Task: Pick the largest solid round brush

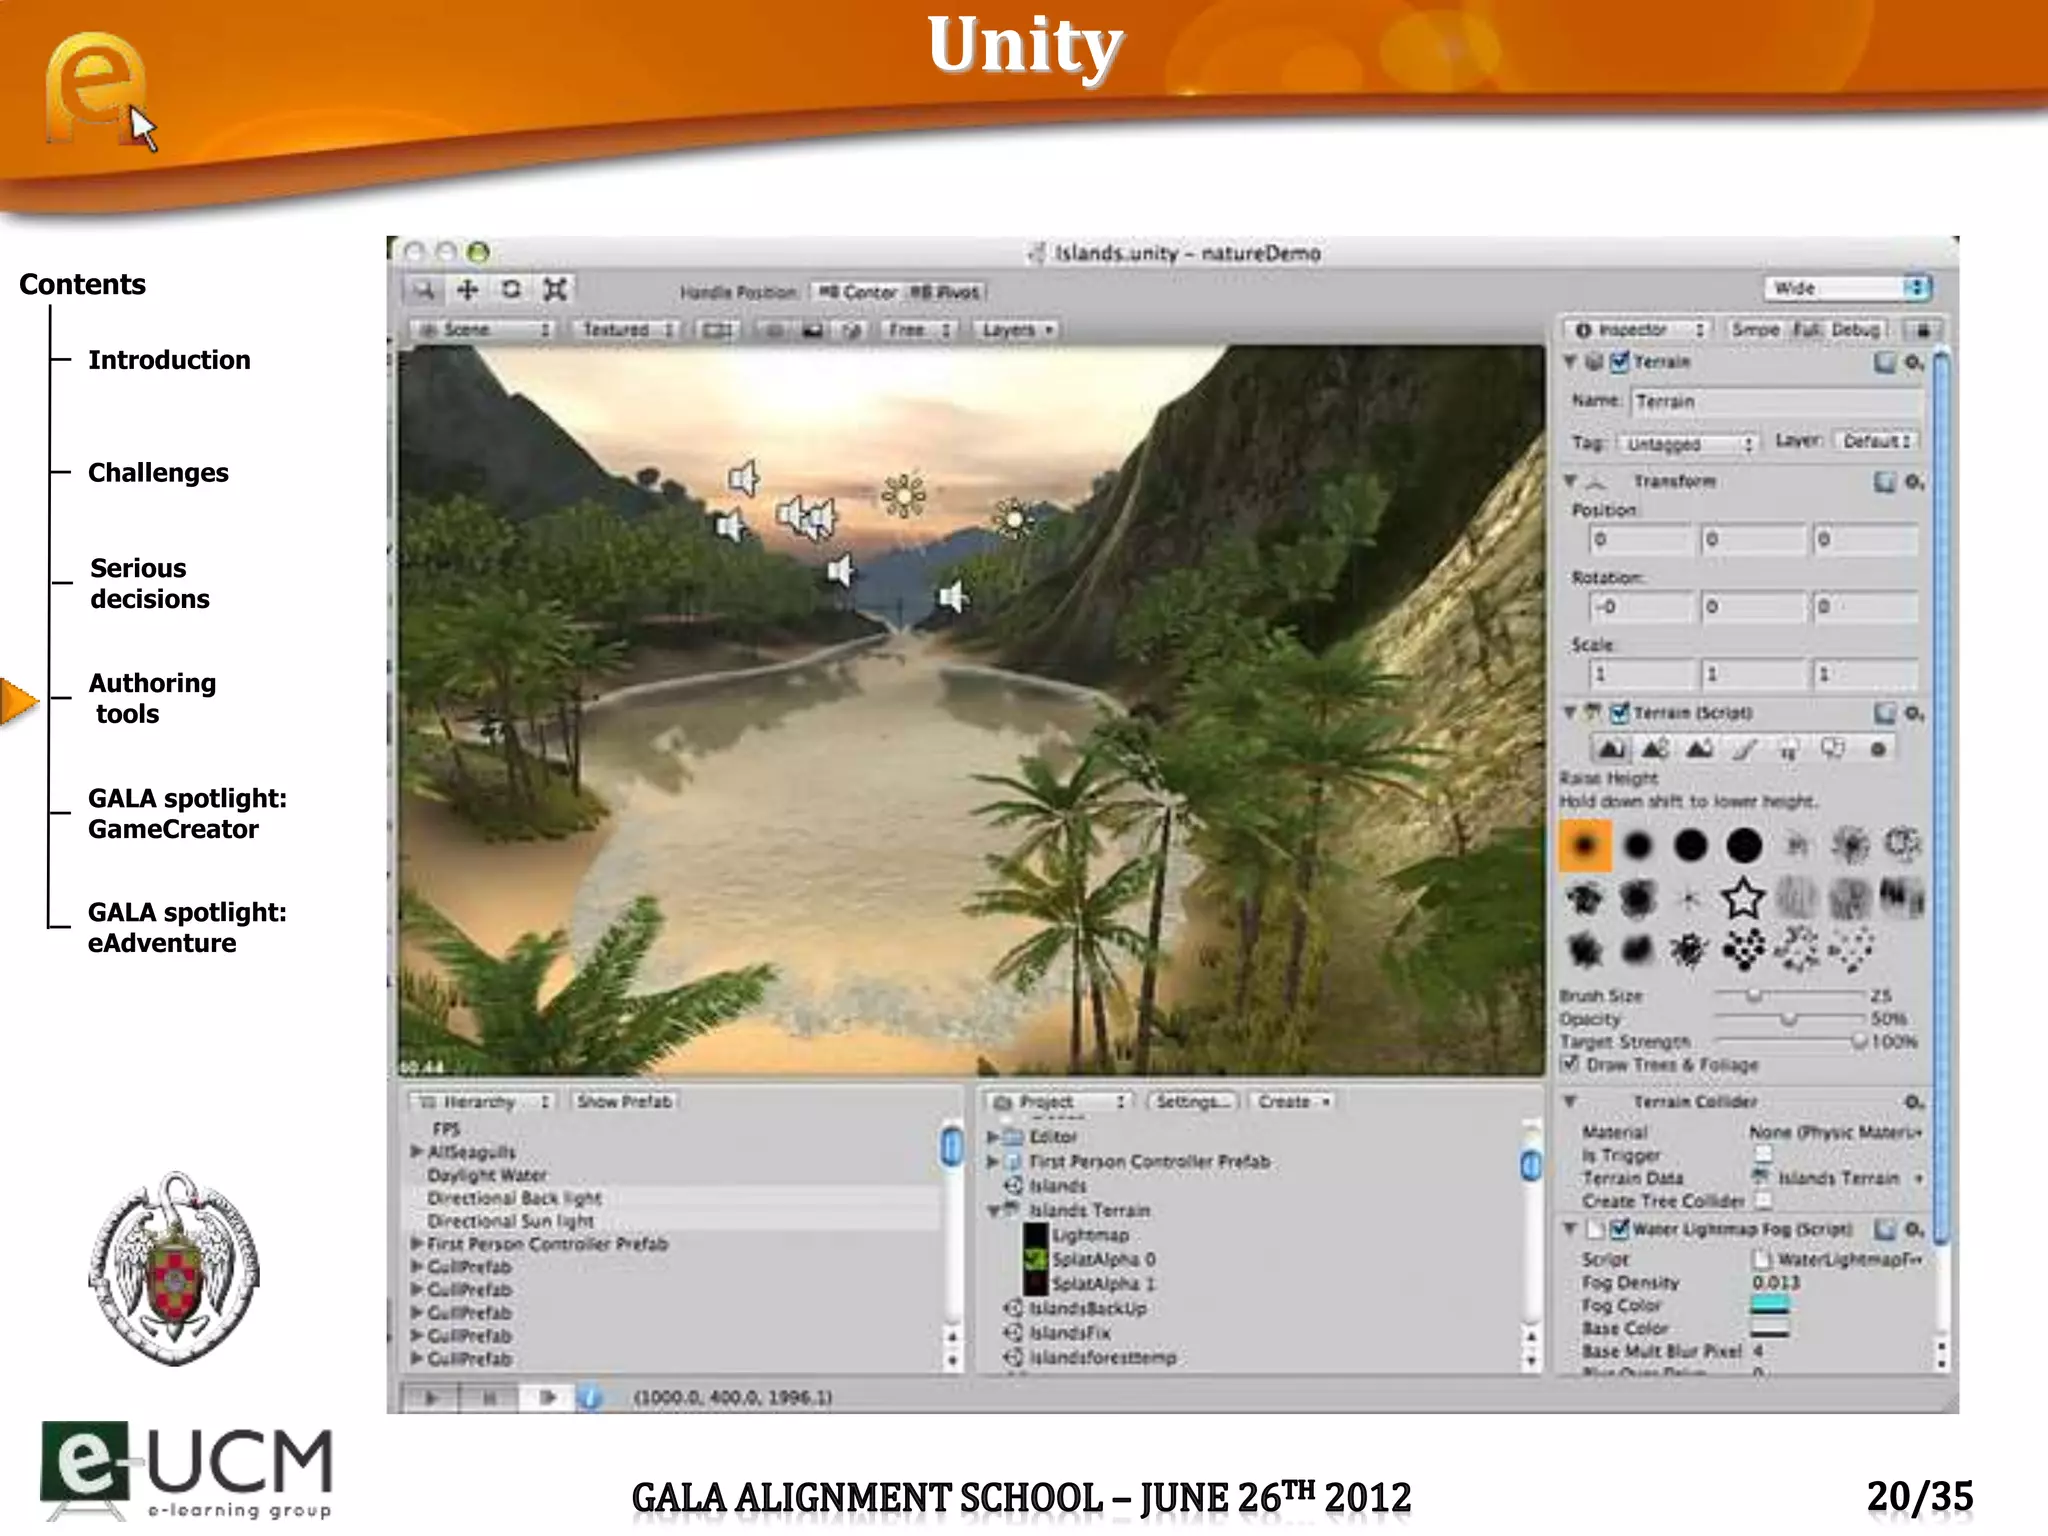Action: point(1743,846)
